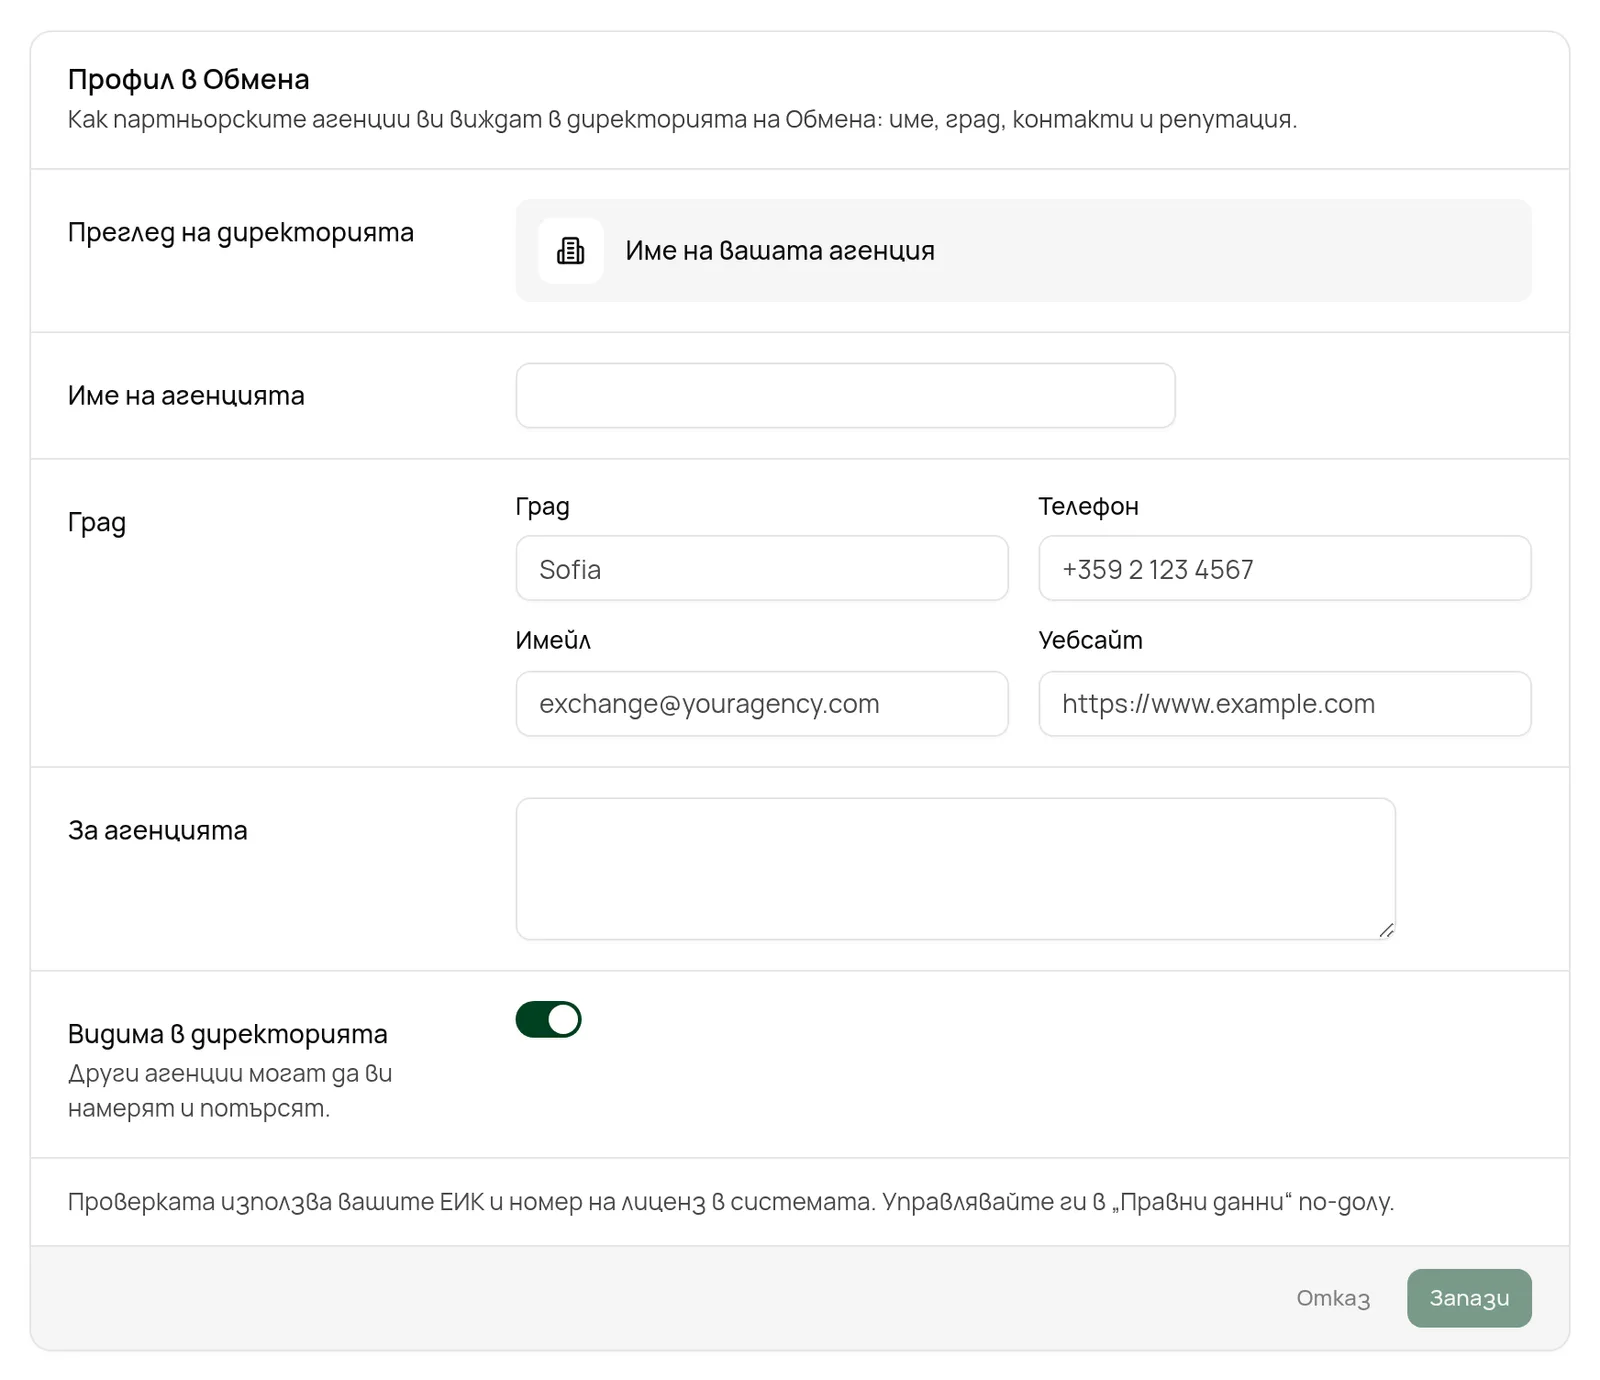The height and width of the screenshot is (1380, 1600).
Task: Click the resize handle of the description textarea
Action: click(x=1386, y=930)
